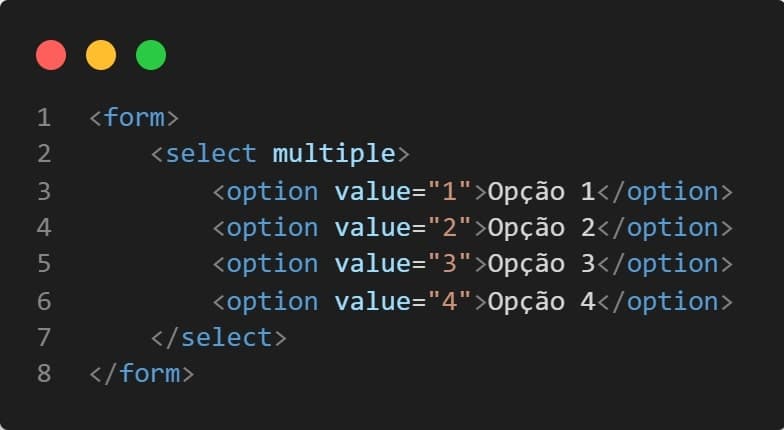Click the text Opção 4

[542, 302]
